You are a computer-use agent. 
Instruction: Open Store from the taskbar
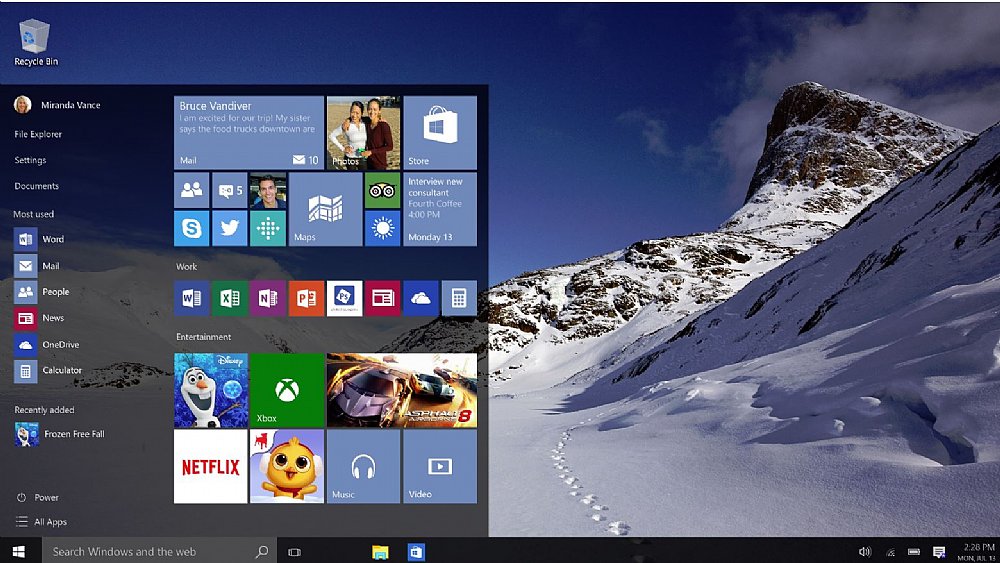click(416, 552)
